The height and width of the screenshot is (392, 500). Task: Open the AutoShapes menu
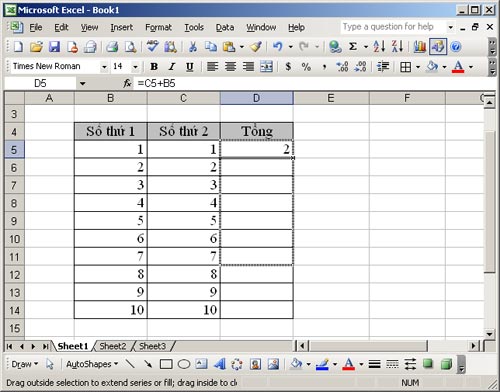(92, 364)
